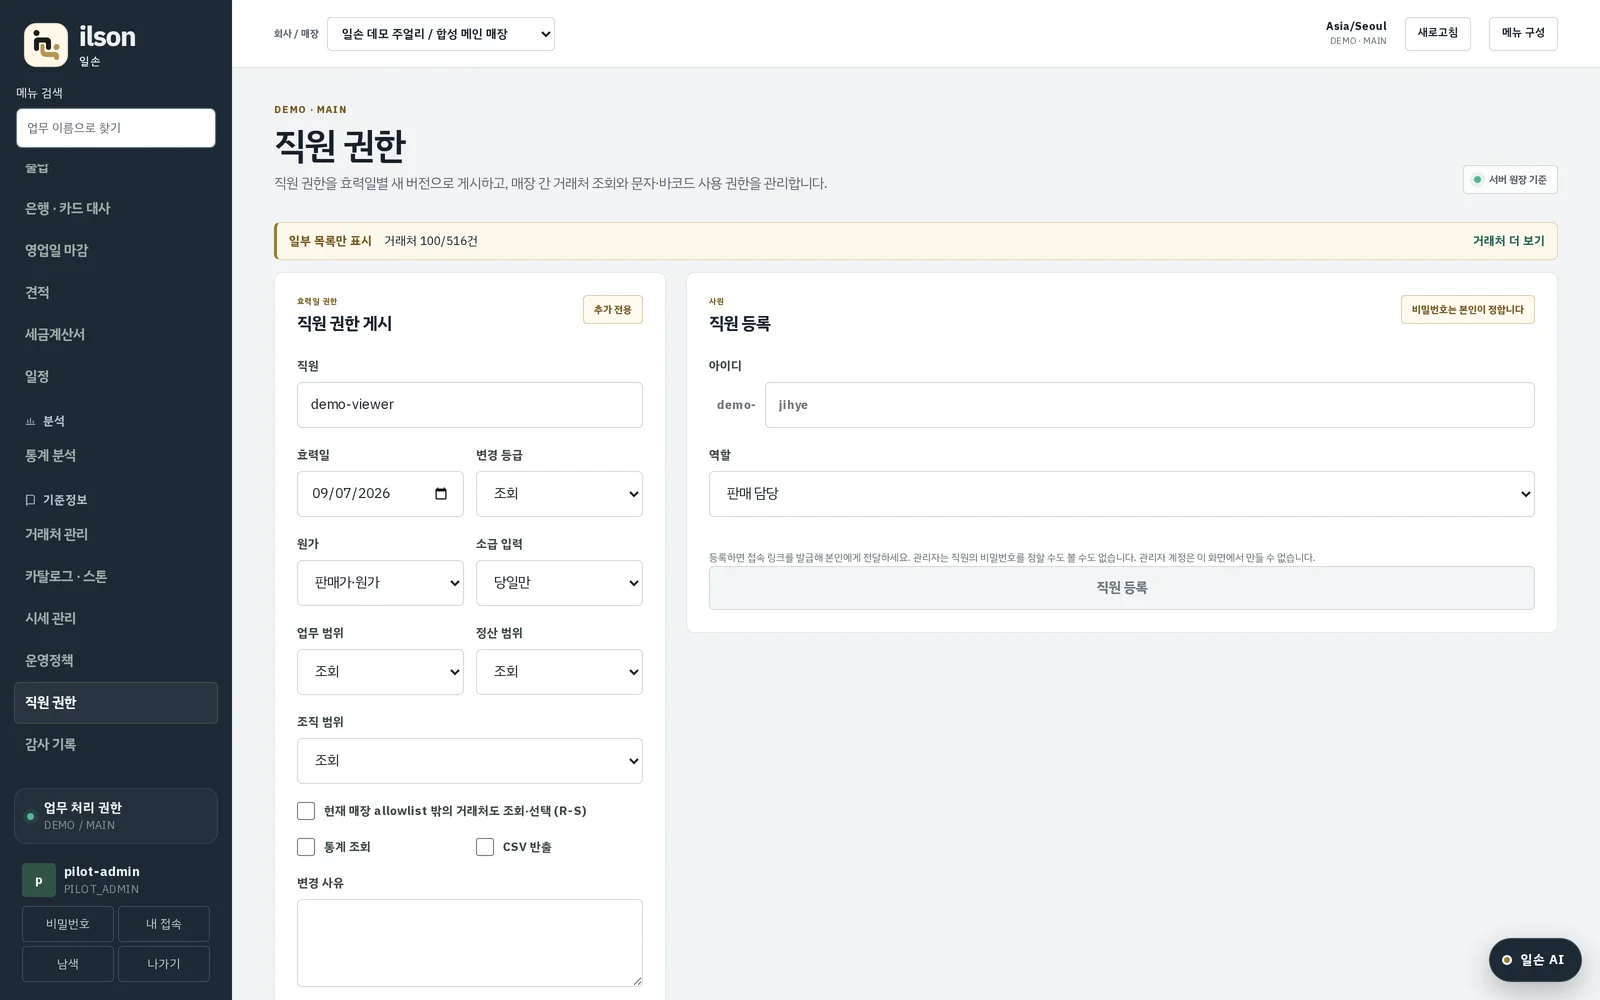Expand the 정산 범위 dropdown

pos(559,672)
